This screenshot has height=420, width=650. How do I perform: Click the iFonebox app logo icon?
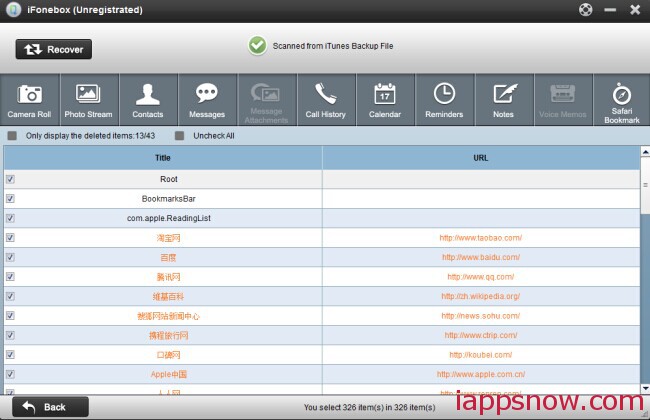(13, 10)
